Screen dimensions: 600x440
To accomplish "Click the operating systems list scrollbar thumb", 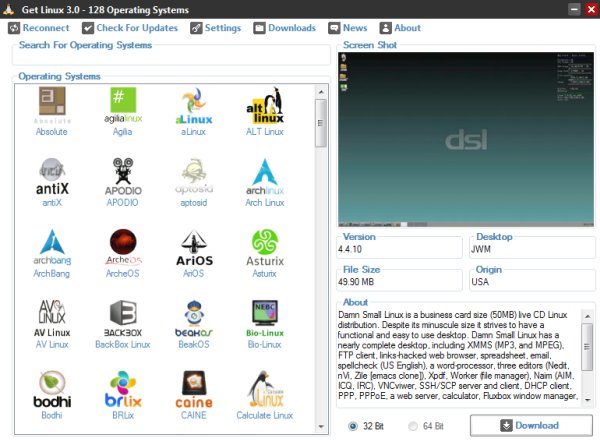I will click(321, 123).
